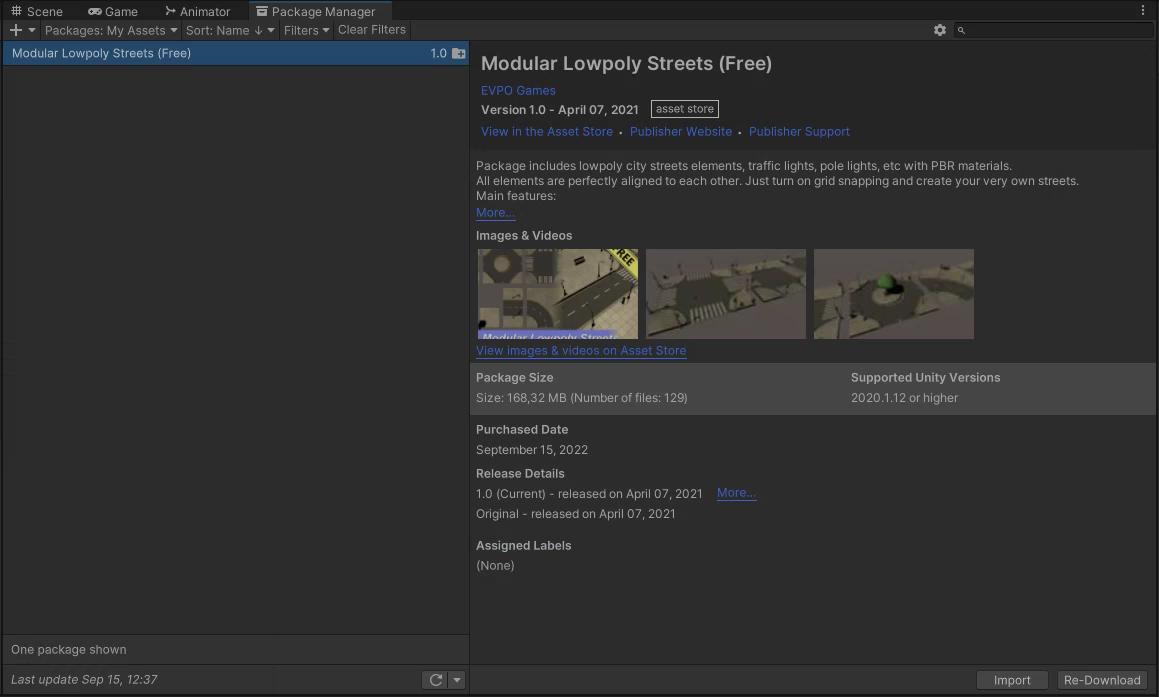Switch to the Scene tab
This screenshot has height=697, width=1159.
click(37, 12)
